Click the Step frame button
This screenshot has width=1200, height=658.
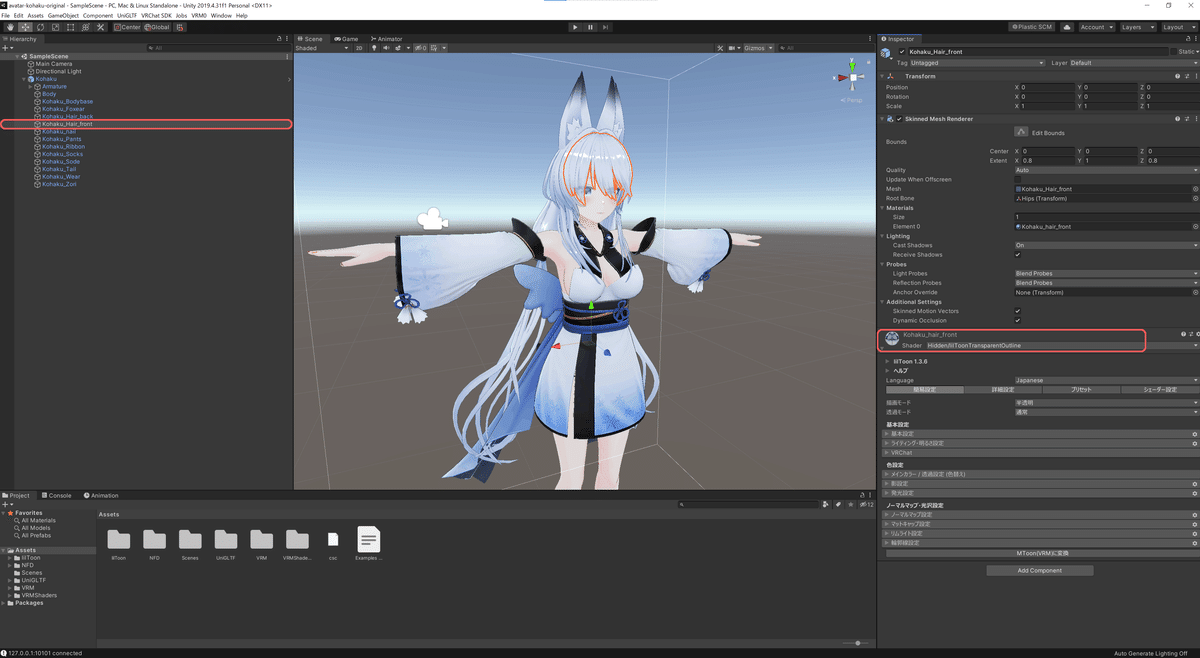point(606,27)
